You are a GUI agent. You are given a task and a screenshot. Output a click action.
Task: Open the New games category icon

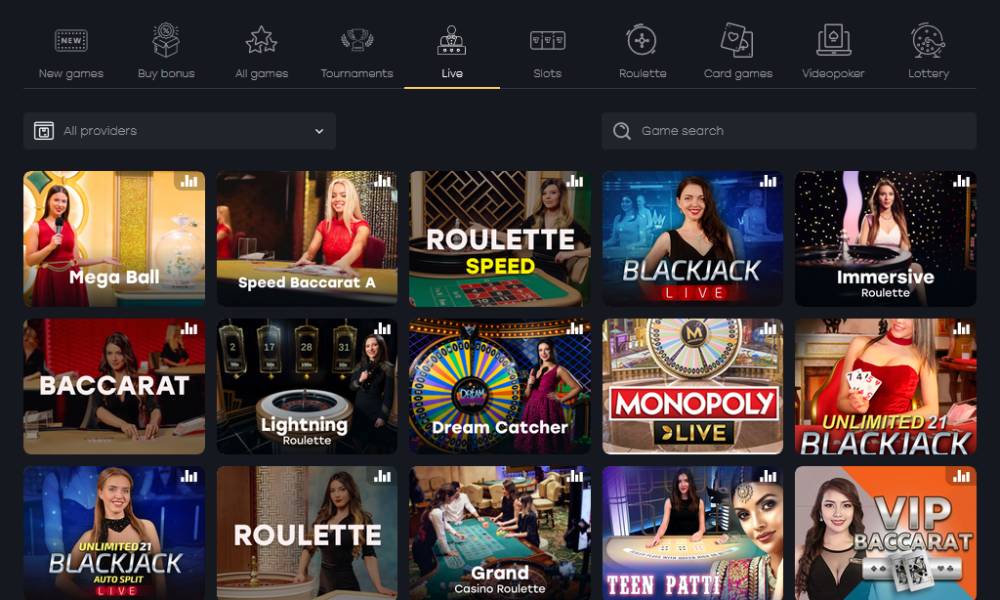(71, 41)
